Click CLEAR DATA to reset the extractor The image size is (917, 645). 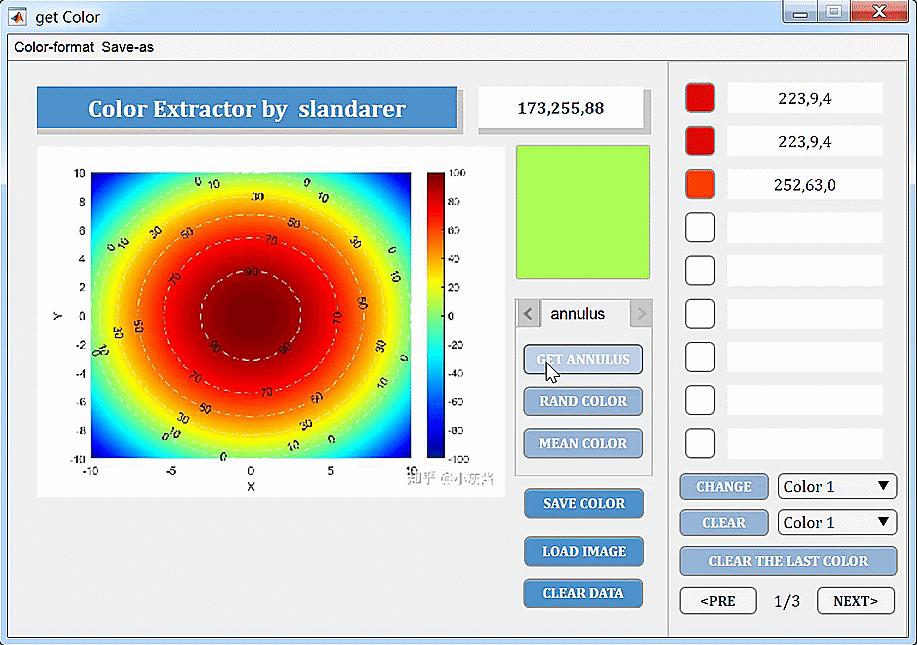click(x=583, y=593)
